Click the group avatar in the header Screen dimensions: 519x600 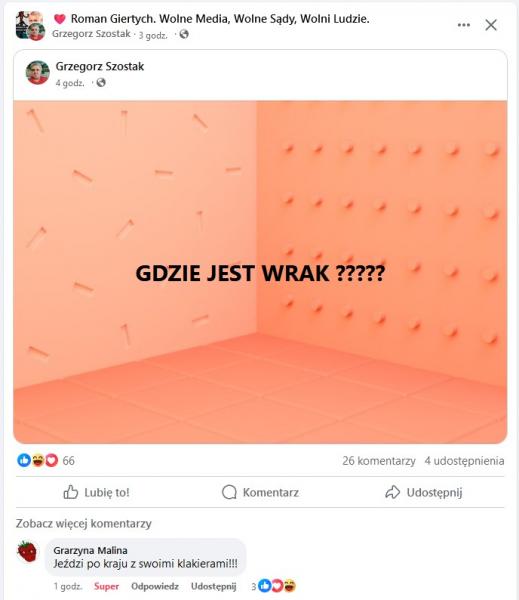tap(30, 26)
